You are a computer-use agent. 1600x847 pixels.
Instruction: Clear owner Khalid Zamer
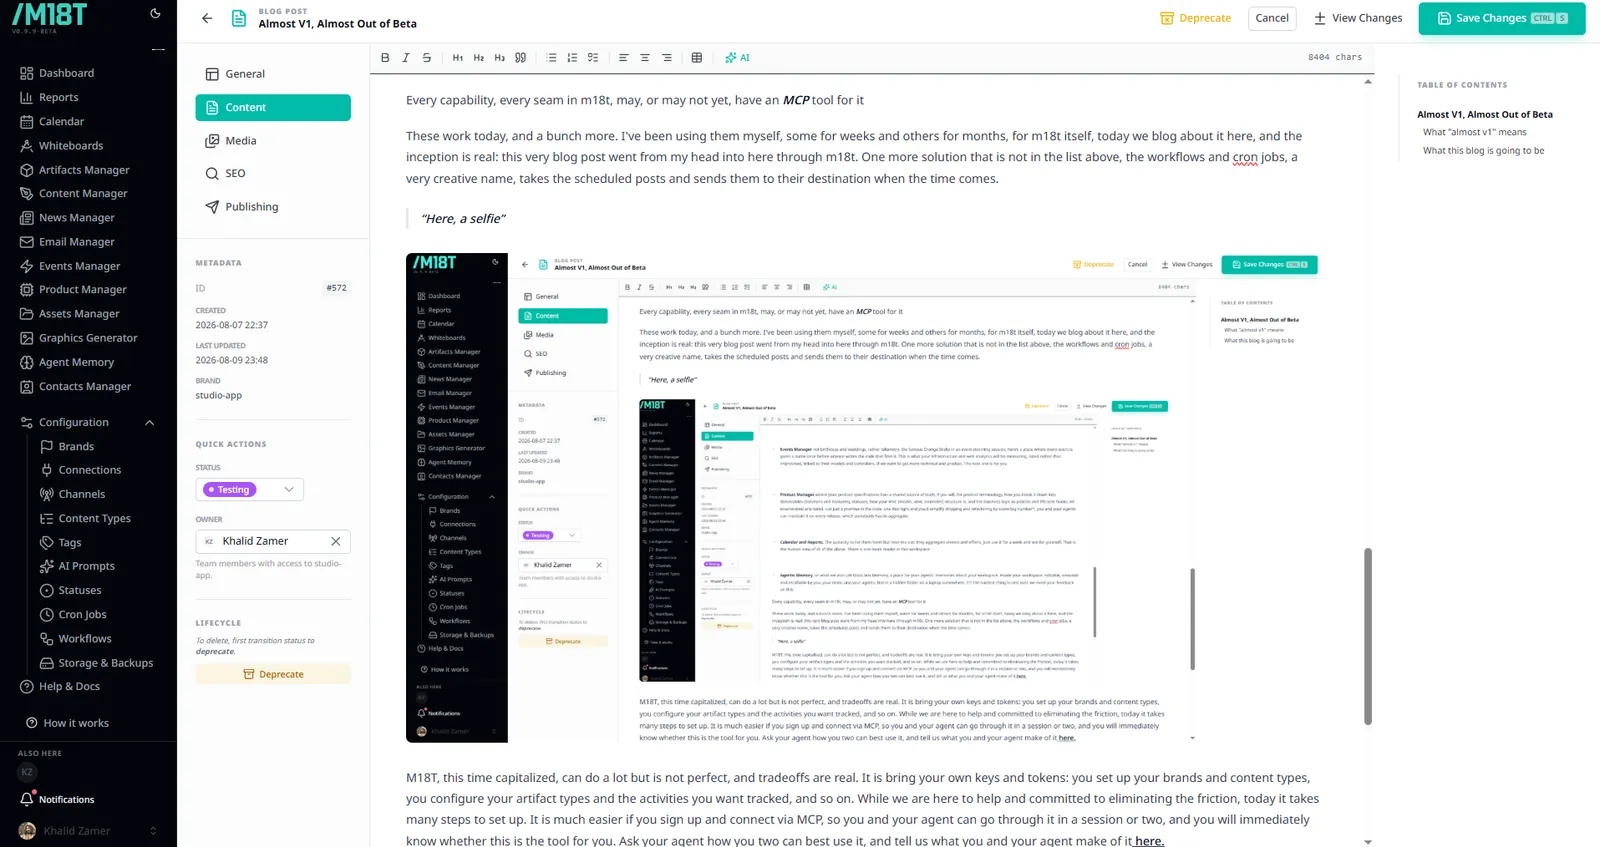coord(336,541)
